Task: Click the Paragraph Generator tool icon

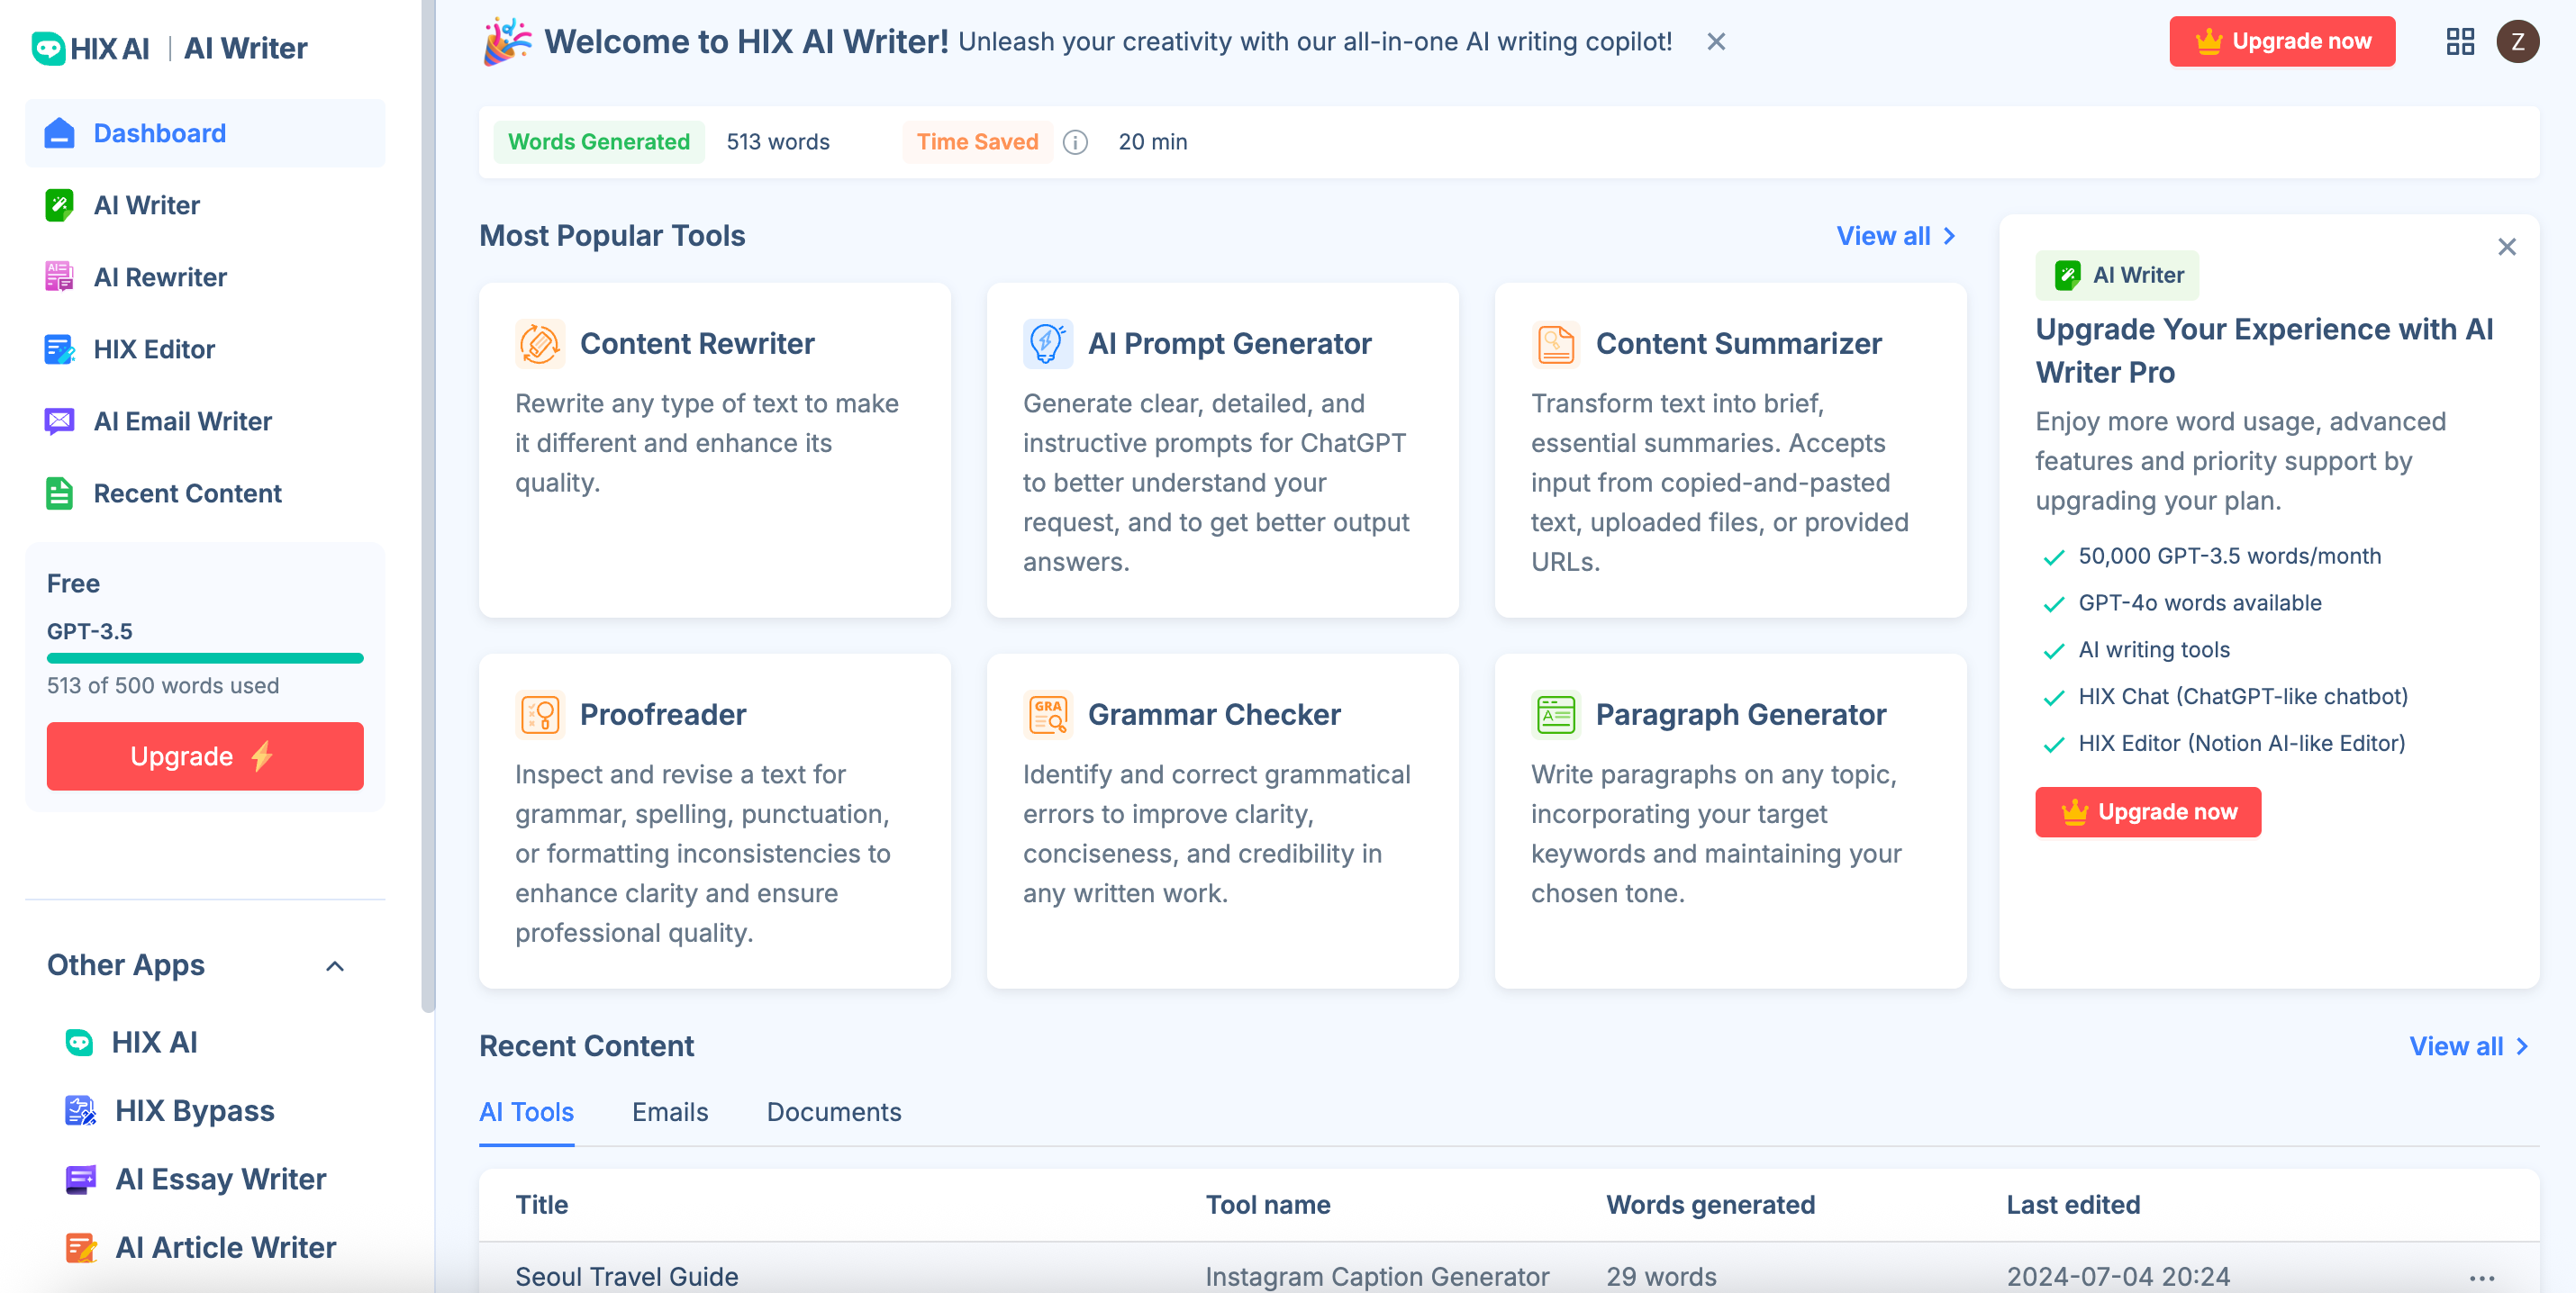Action: pyautogui.click(x=1555, y=714)
